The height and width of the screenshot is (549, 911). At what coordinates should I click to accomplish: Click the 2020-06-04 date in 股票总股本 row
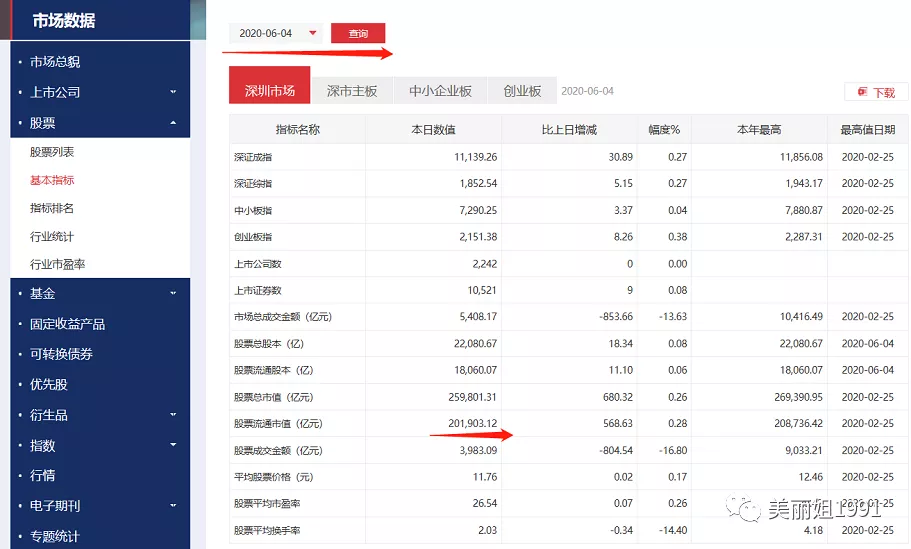pyautogui.click(x=867, y=343)
